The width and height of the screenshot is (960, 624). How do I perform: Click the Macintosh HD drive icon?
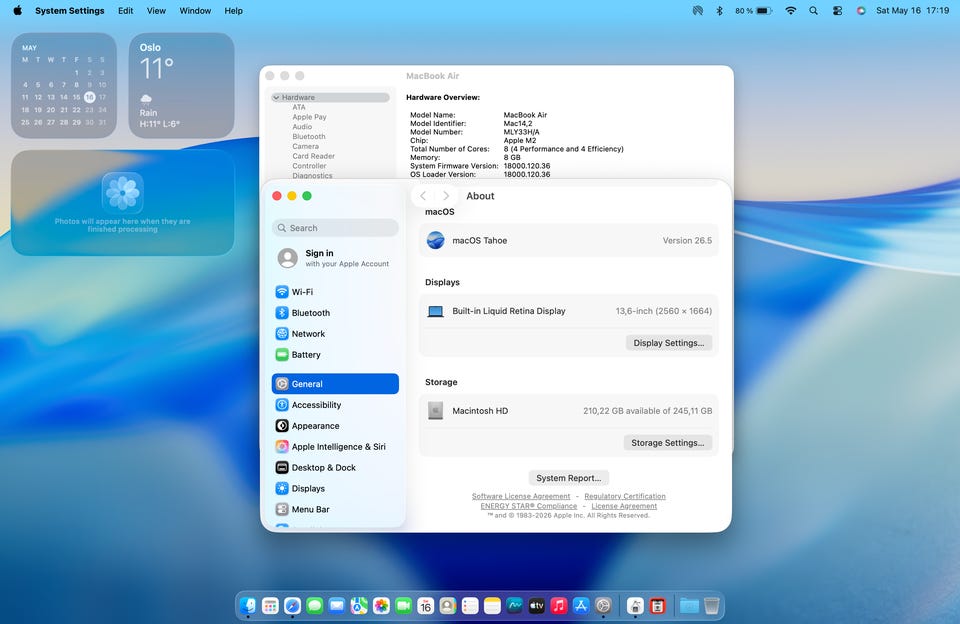coord(435,410)
